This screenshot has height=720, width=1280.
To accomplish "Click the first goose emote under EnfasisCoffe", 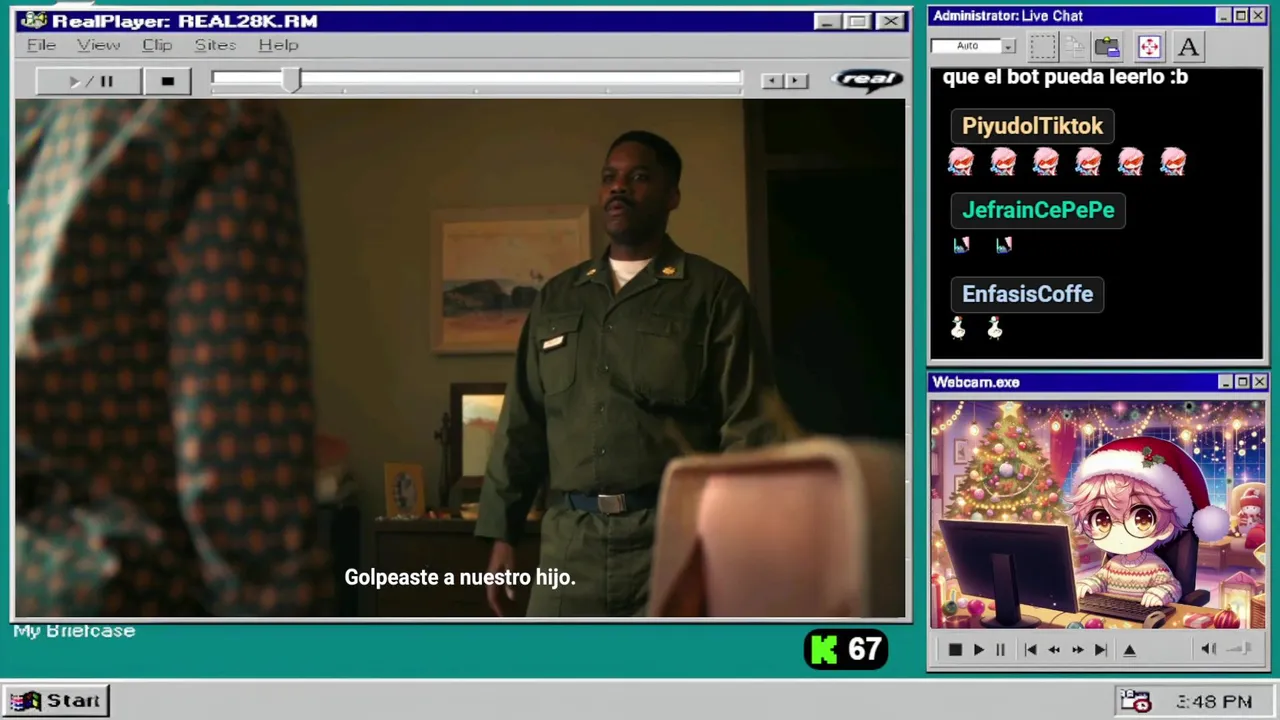I will pyautogui.click(x=958, y=328).
